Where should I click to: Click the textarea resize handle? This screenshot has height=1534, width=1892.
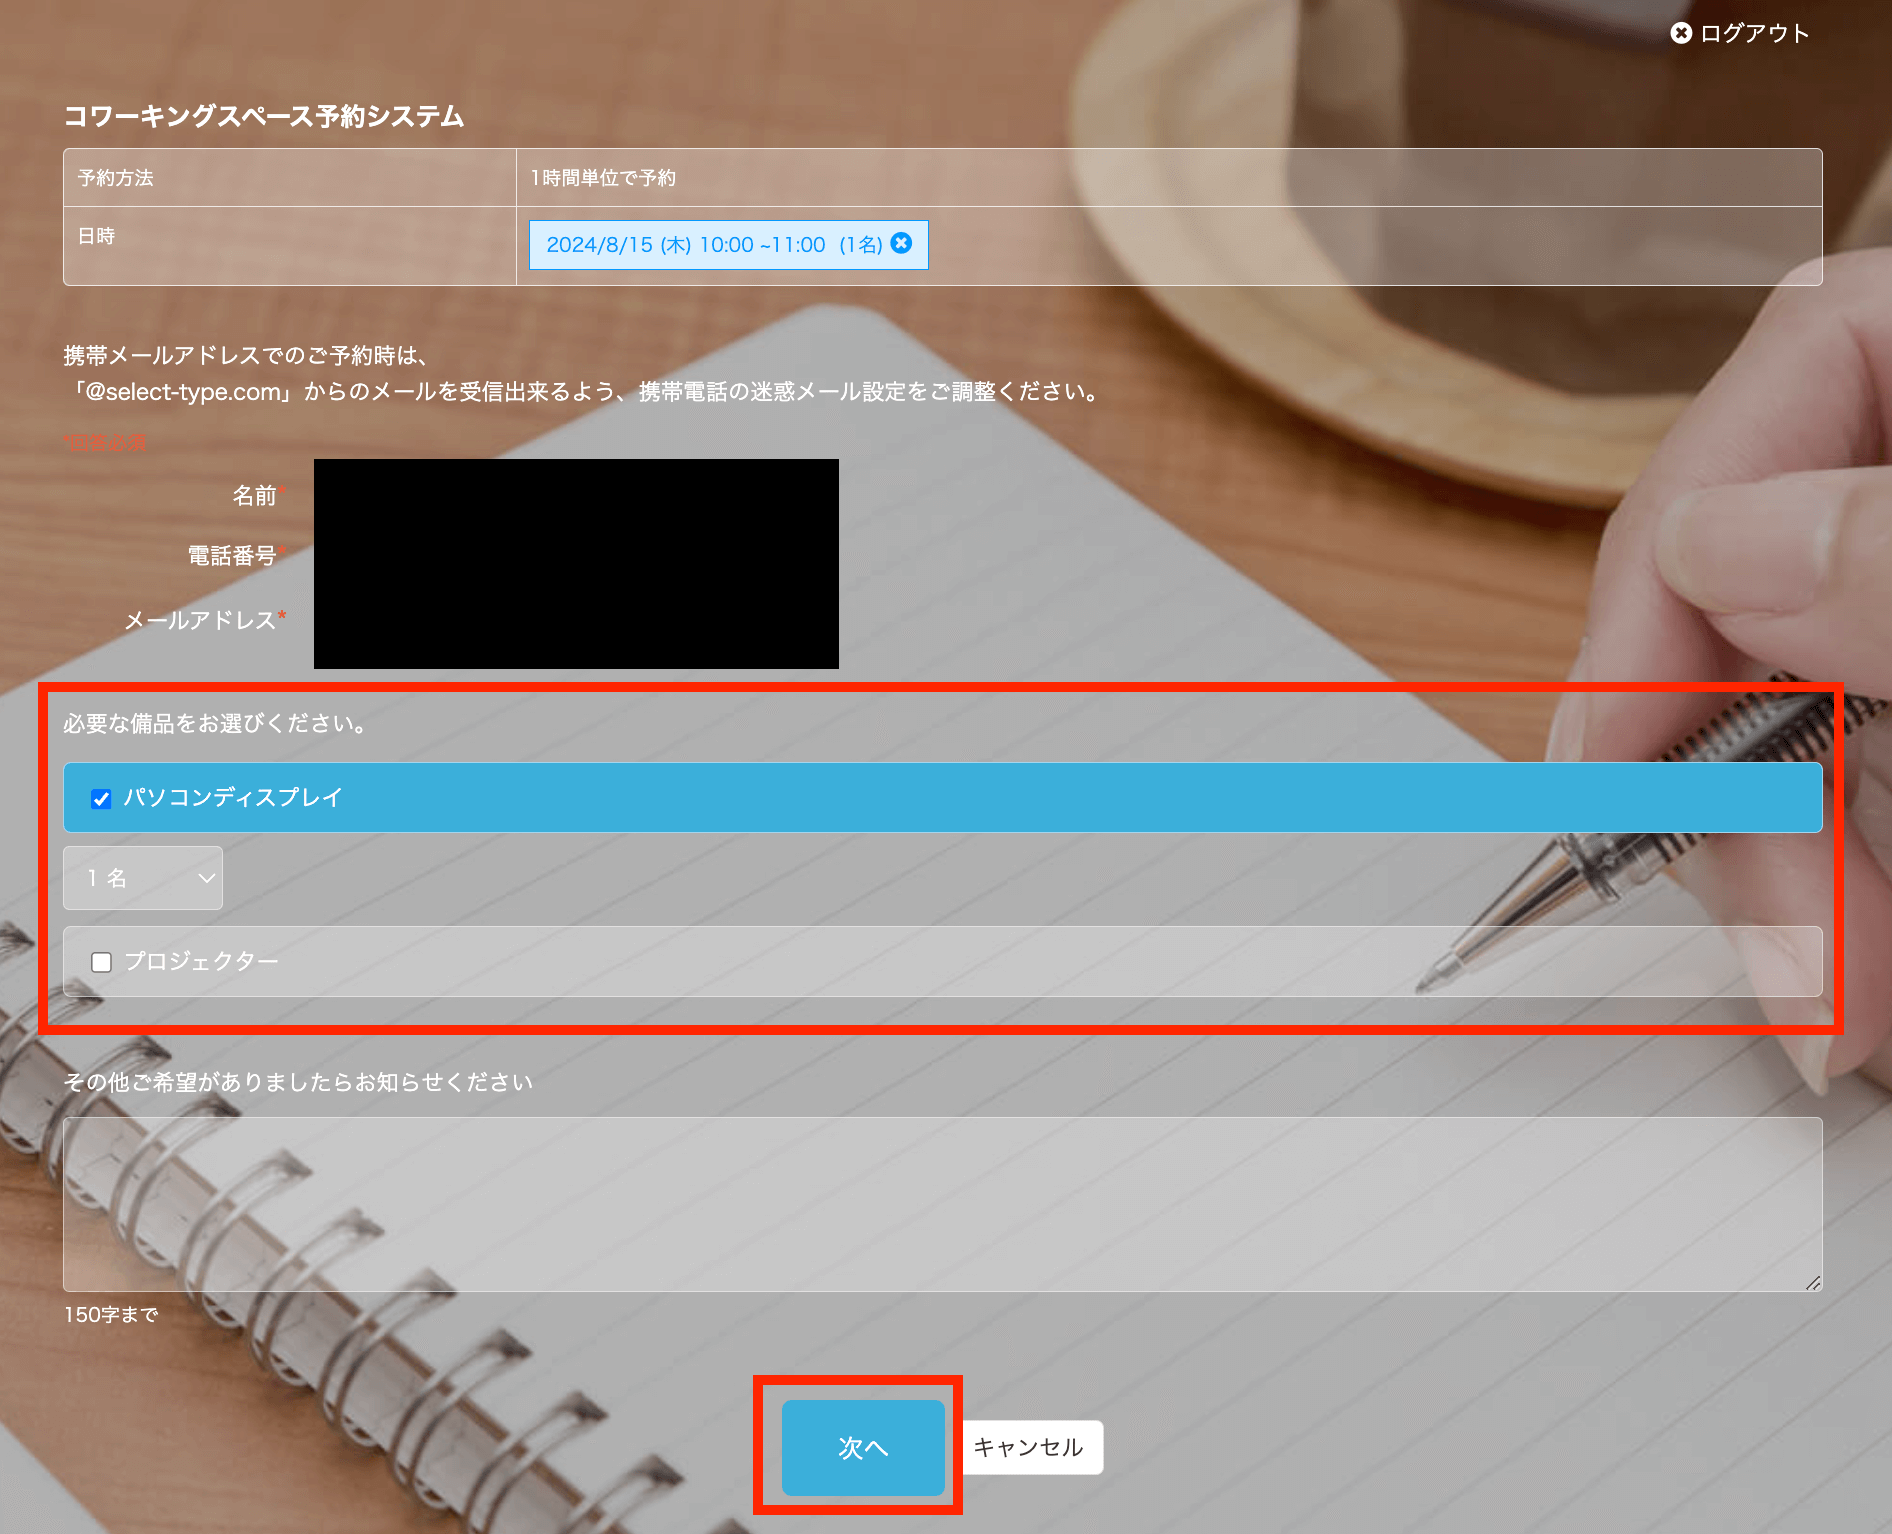coord(1812,1282)
